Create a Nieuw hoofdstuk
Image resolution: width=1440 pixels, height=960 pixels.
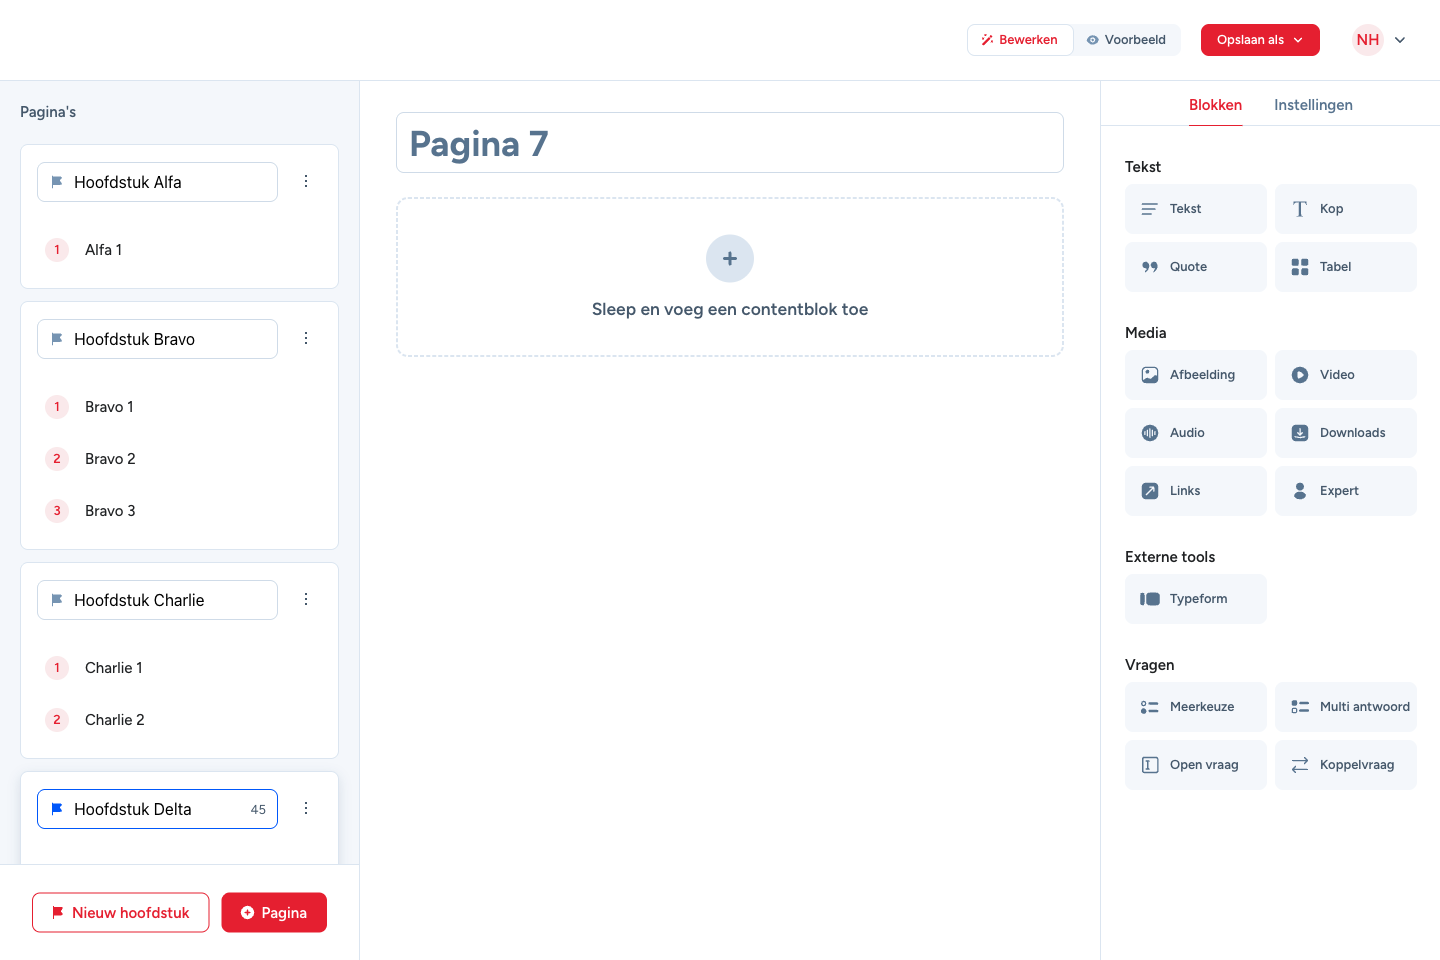coord(121,913)
